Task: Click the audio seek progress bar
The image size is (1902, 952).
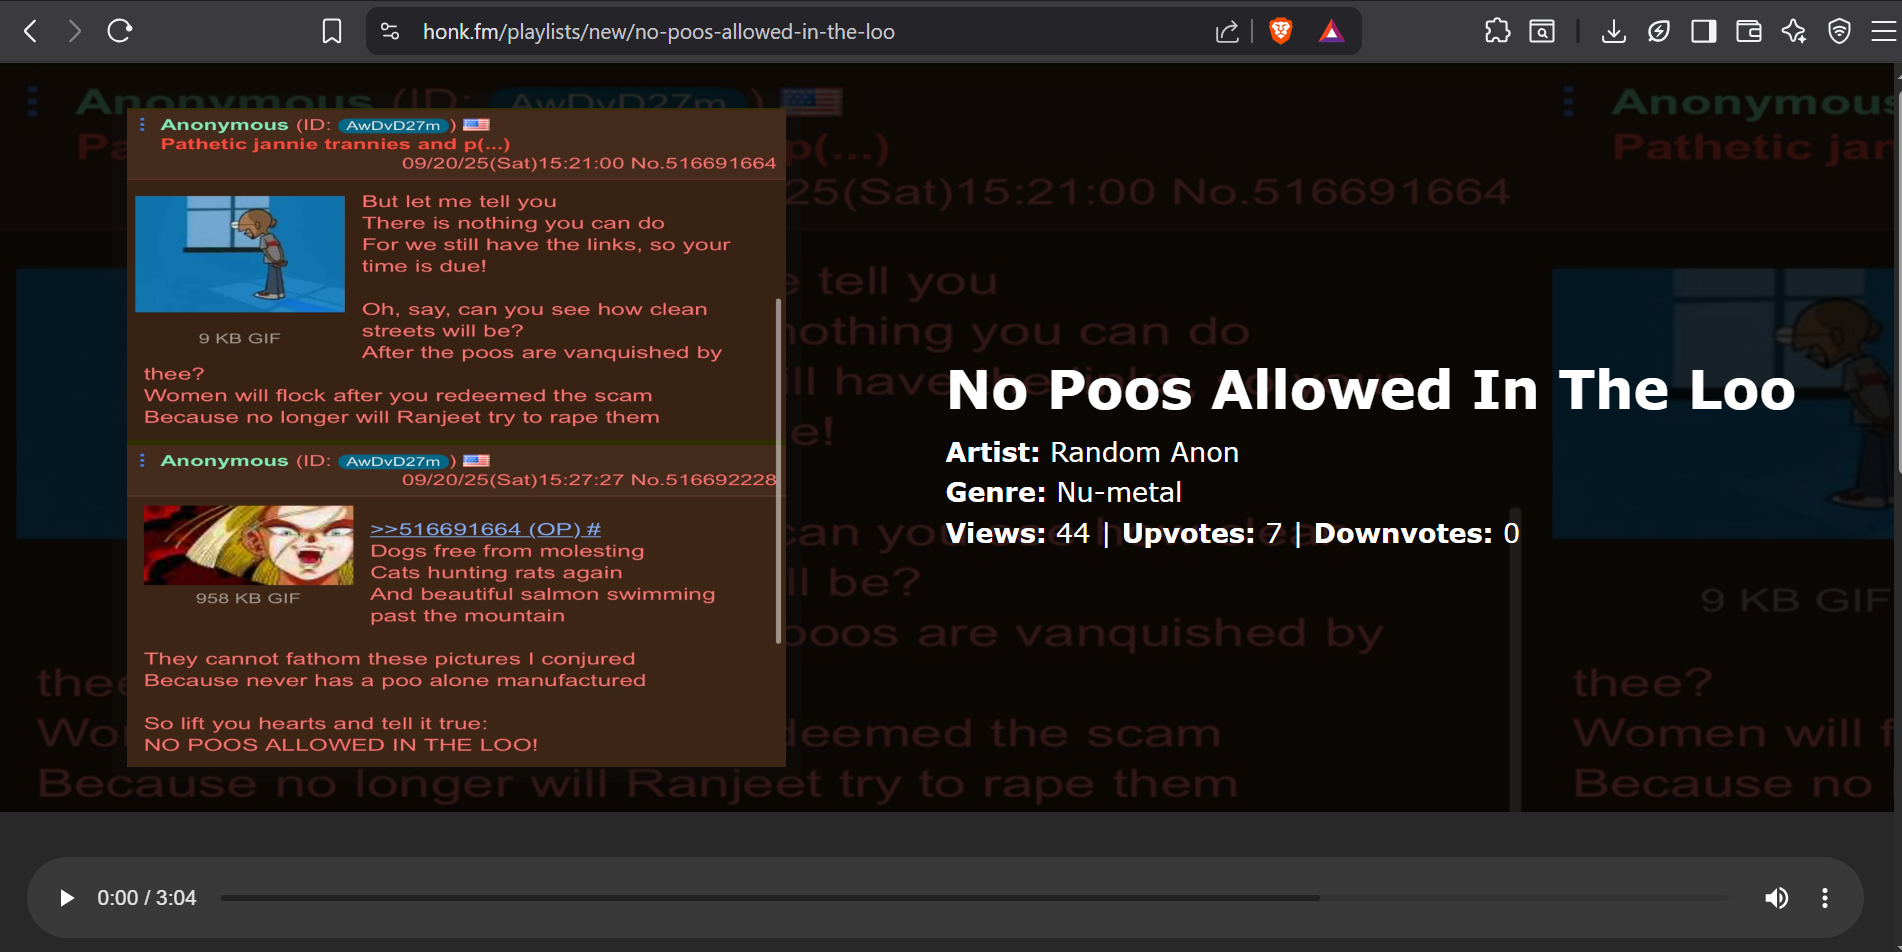Action: click(x=975, y=898)
